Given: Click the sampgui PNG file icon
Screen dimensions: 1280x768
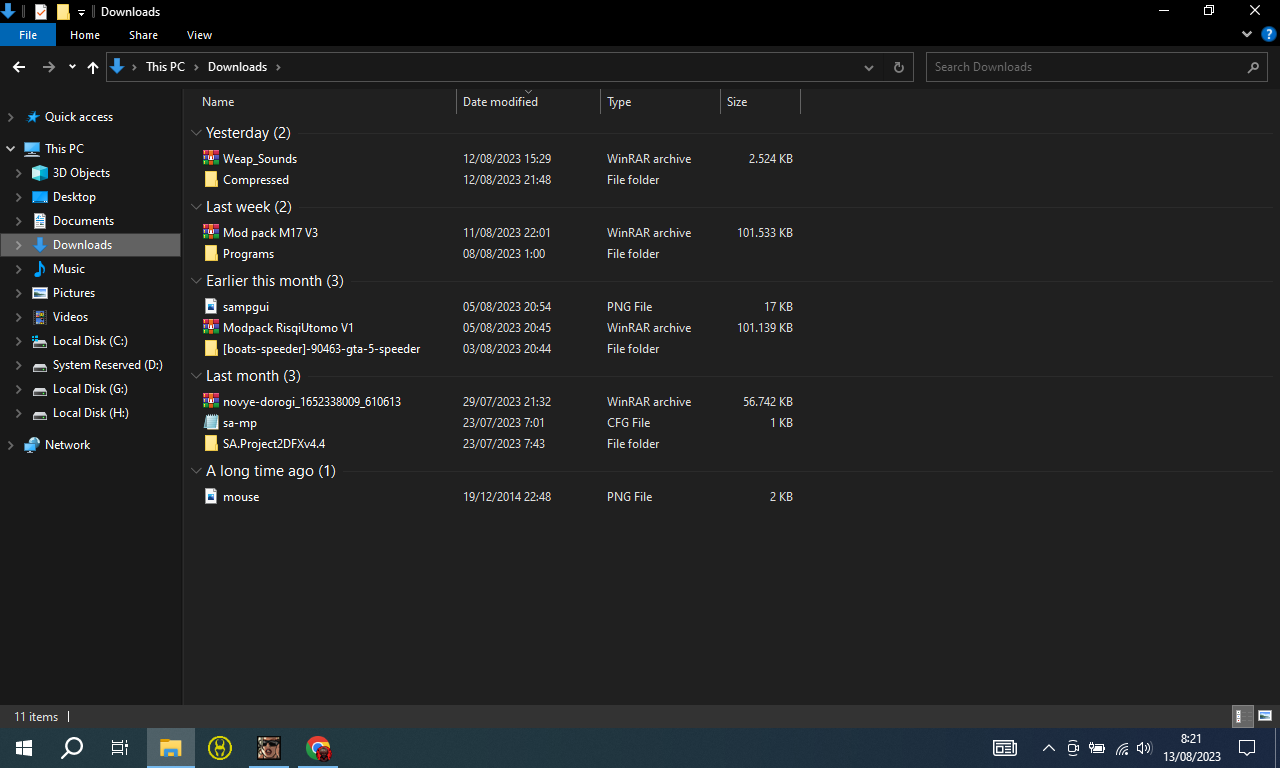Looking at the screenshot, I should [211, 306].
